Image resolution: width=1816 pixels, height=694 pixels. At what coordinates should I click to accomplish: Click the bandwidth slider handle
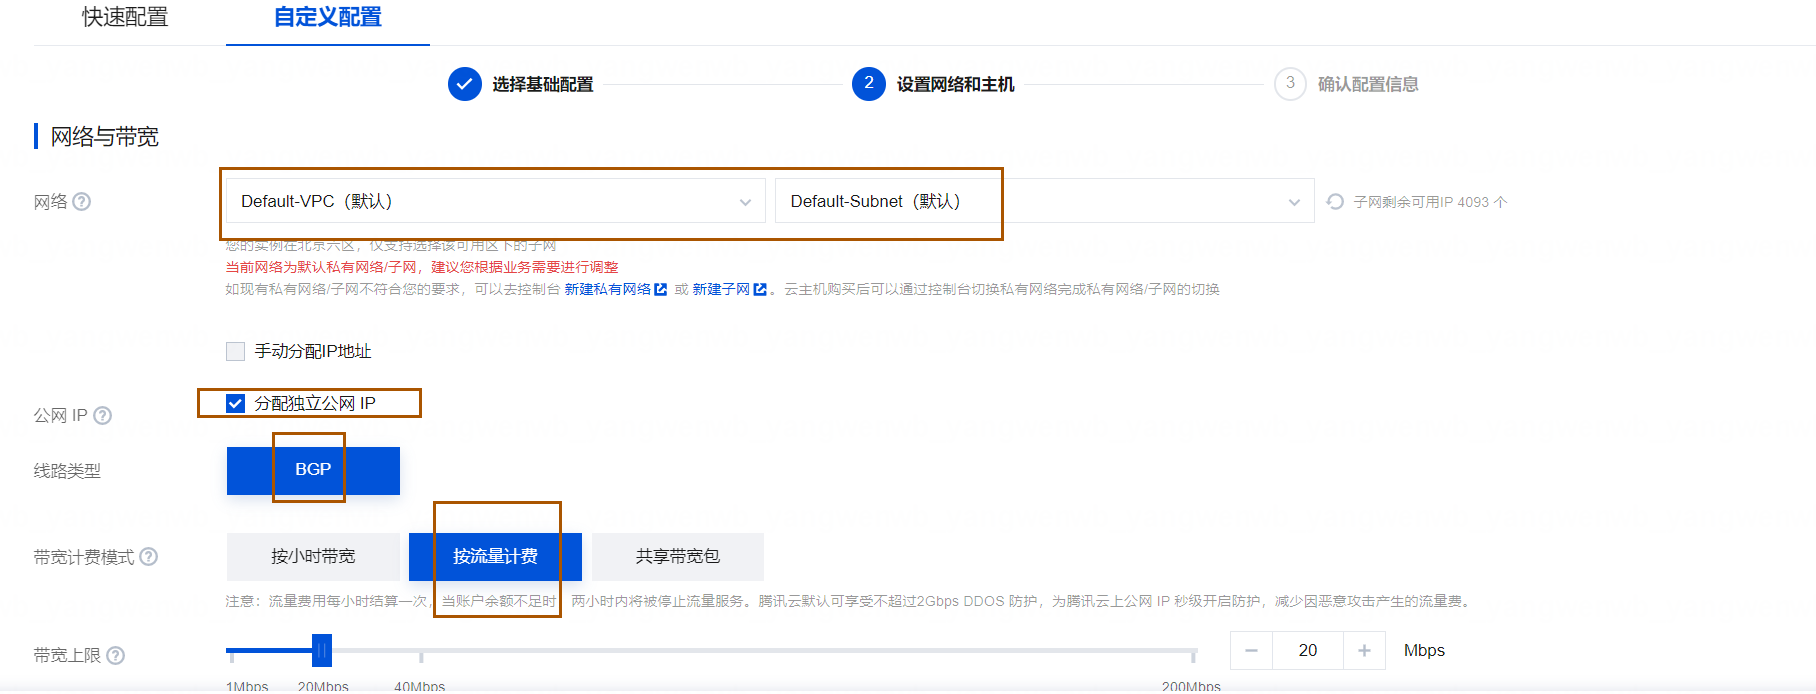click(x=321, y=650)
